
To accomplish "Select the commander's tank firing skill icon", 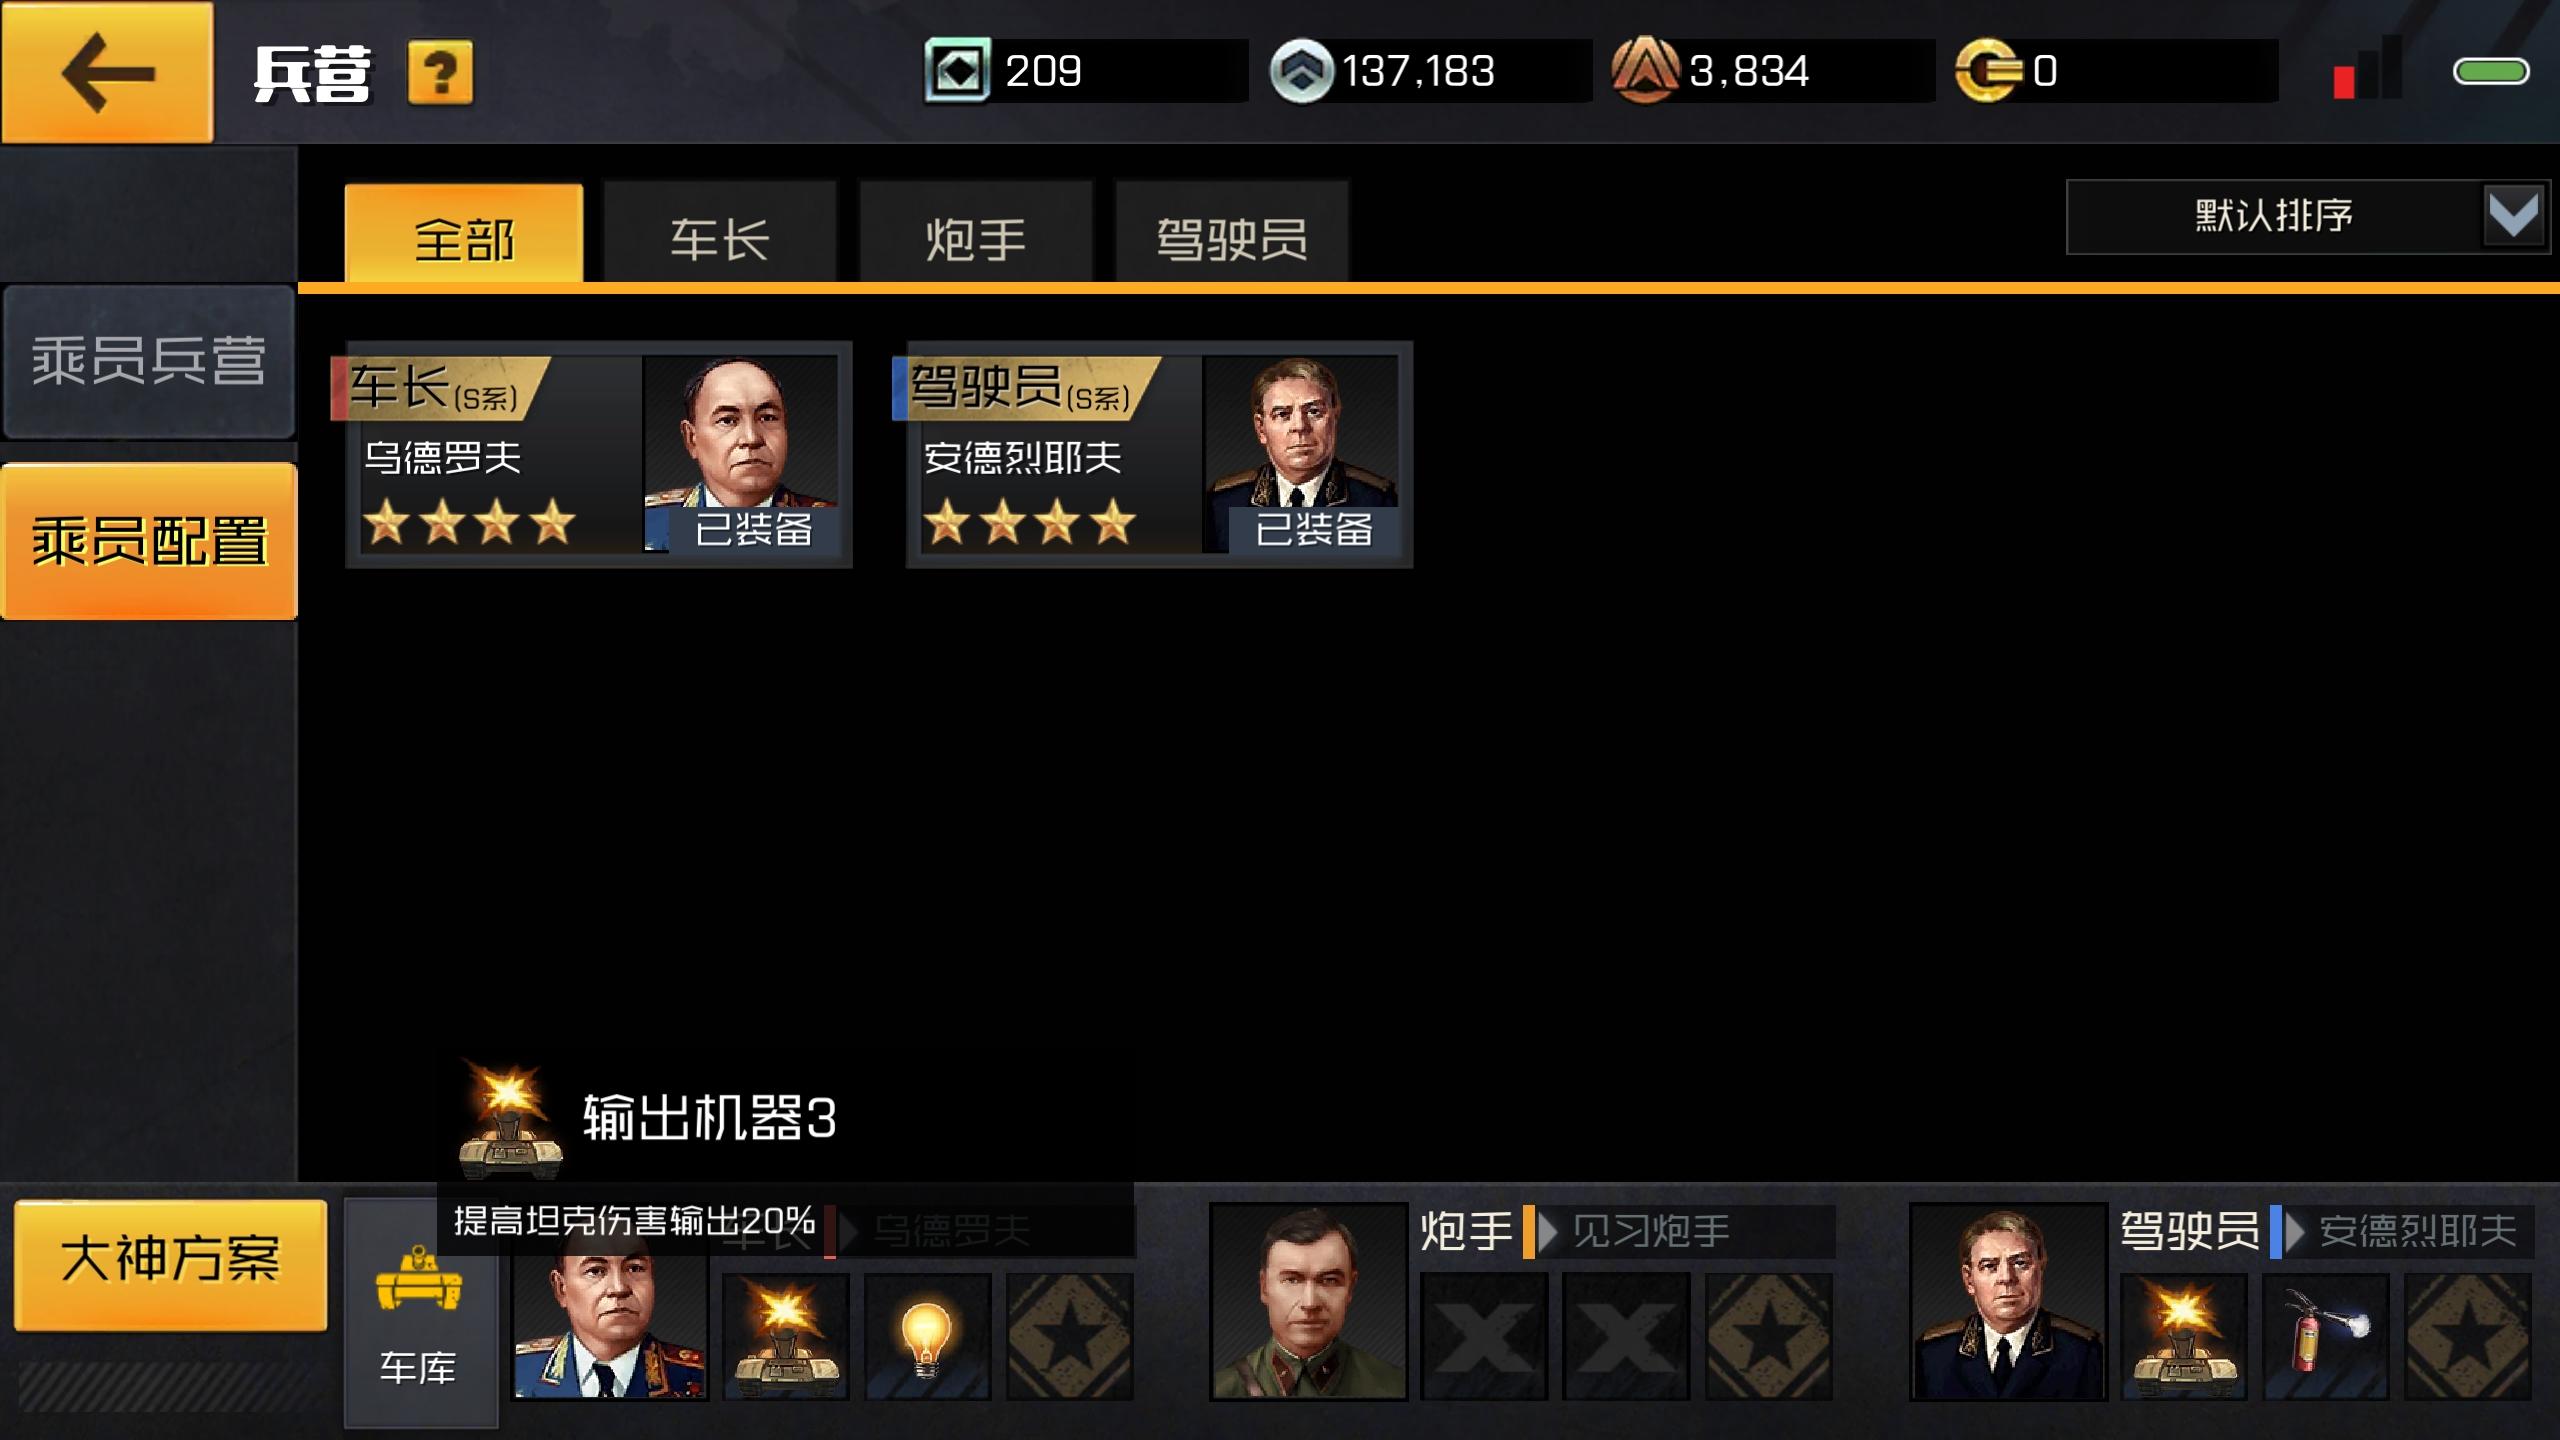I will [786, 1336].
